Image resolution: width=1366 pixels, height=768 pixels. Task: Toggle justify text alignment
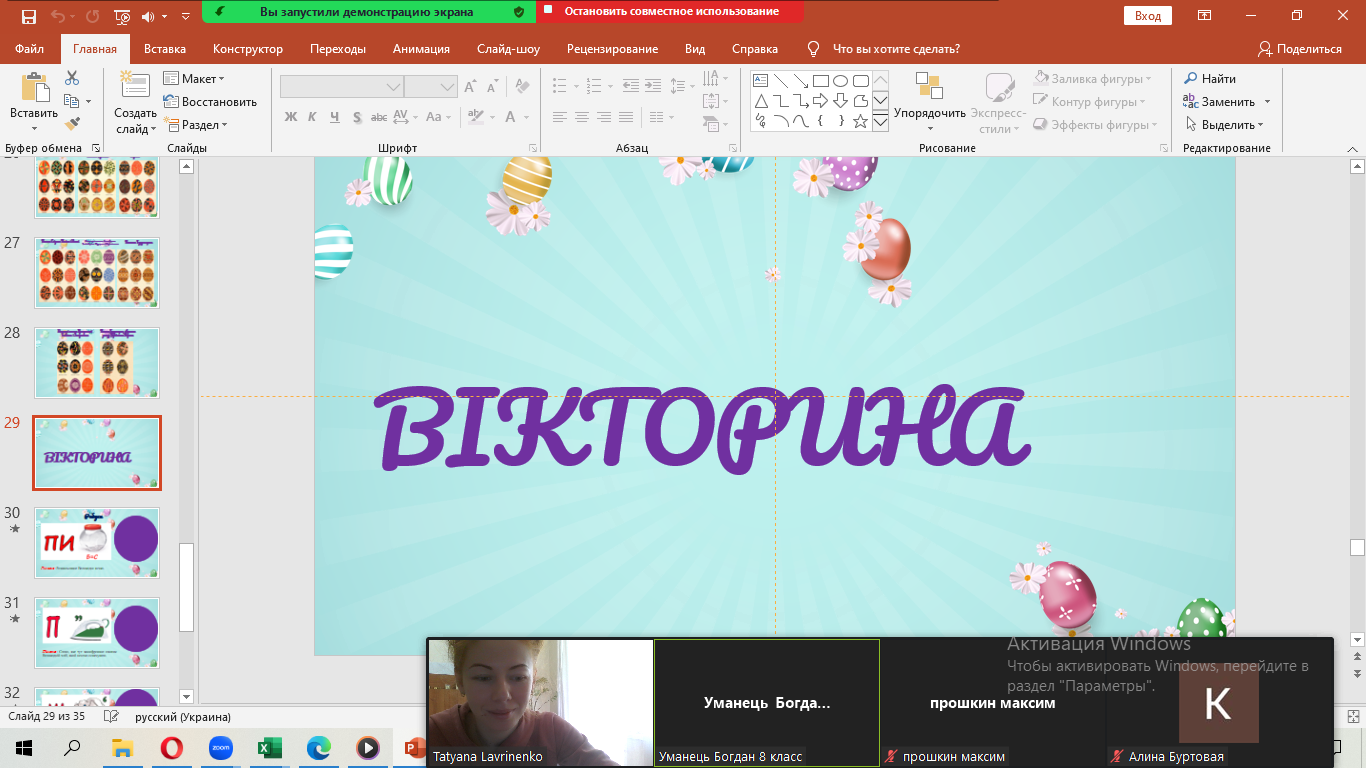tap(626, 117)
